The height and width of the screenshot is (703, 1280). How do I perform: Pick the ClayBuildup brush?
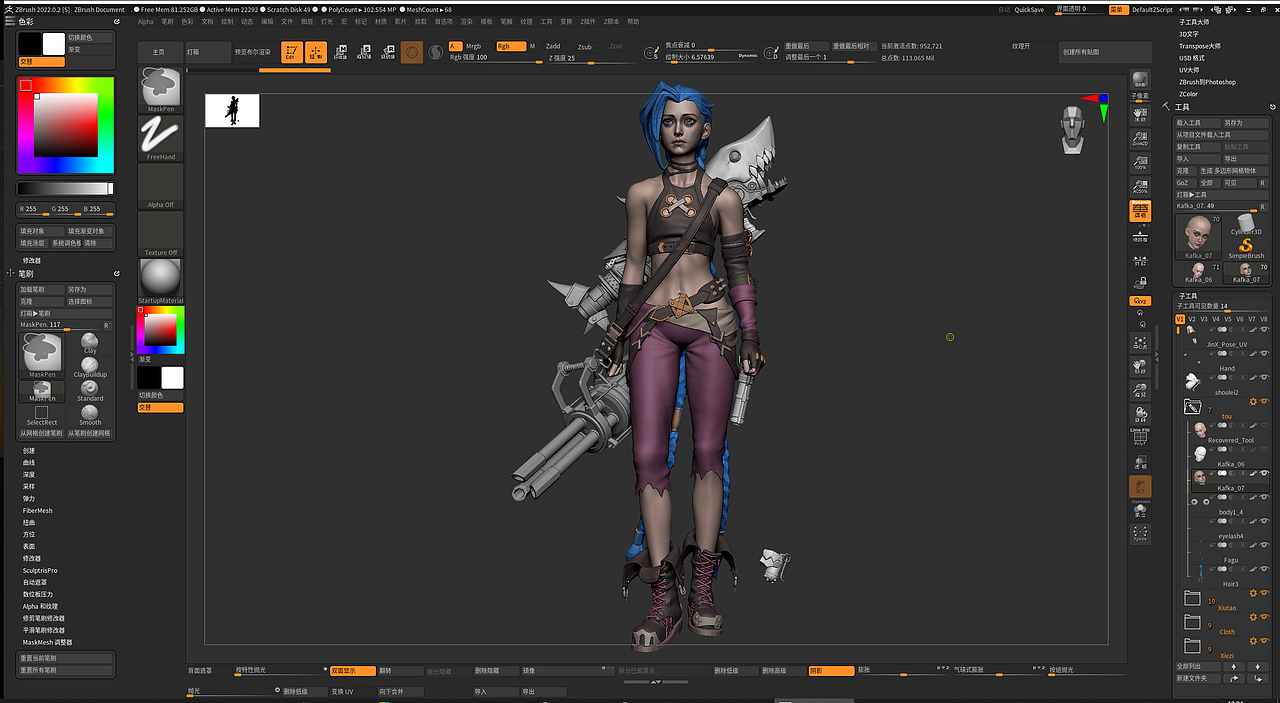(x=90, y=367)
